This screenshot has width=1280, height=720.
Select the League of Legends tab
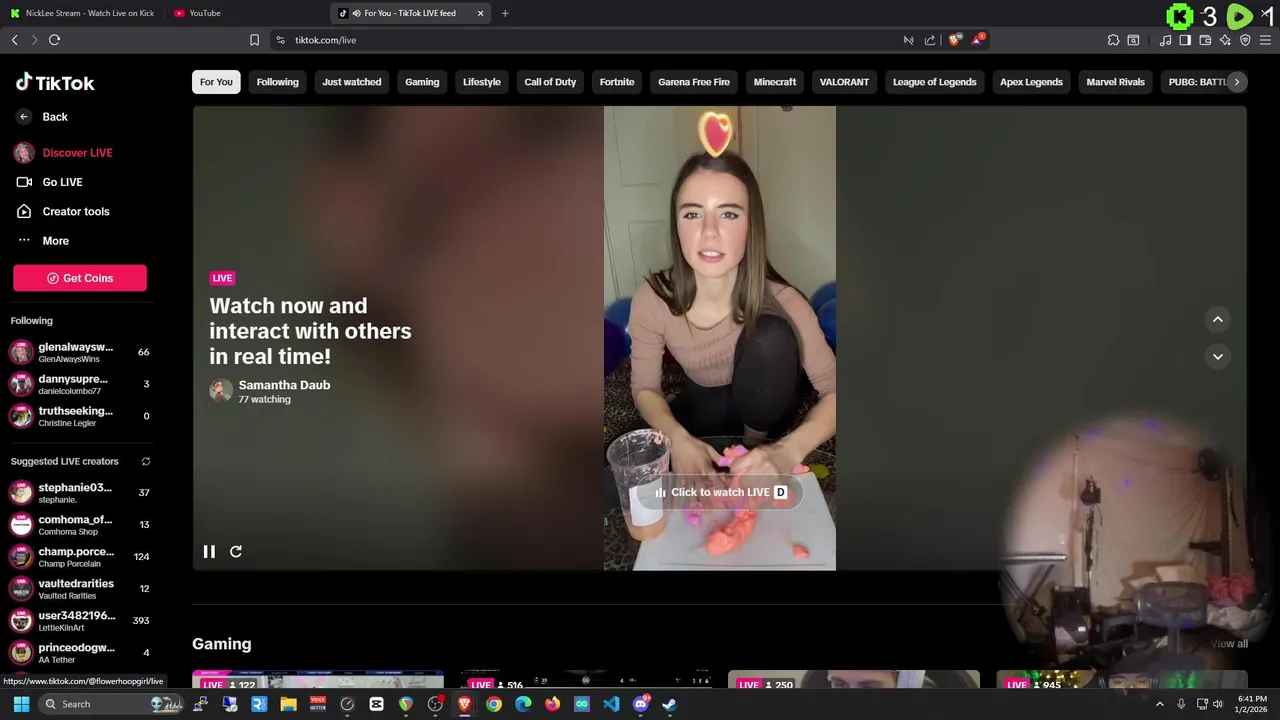[934, 82]
